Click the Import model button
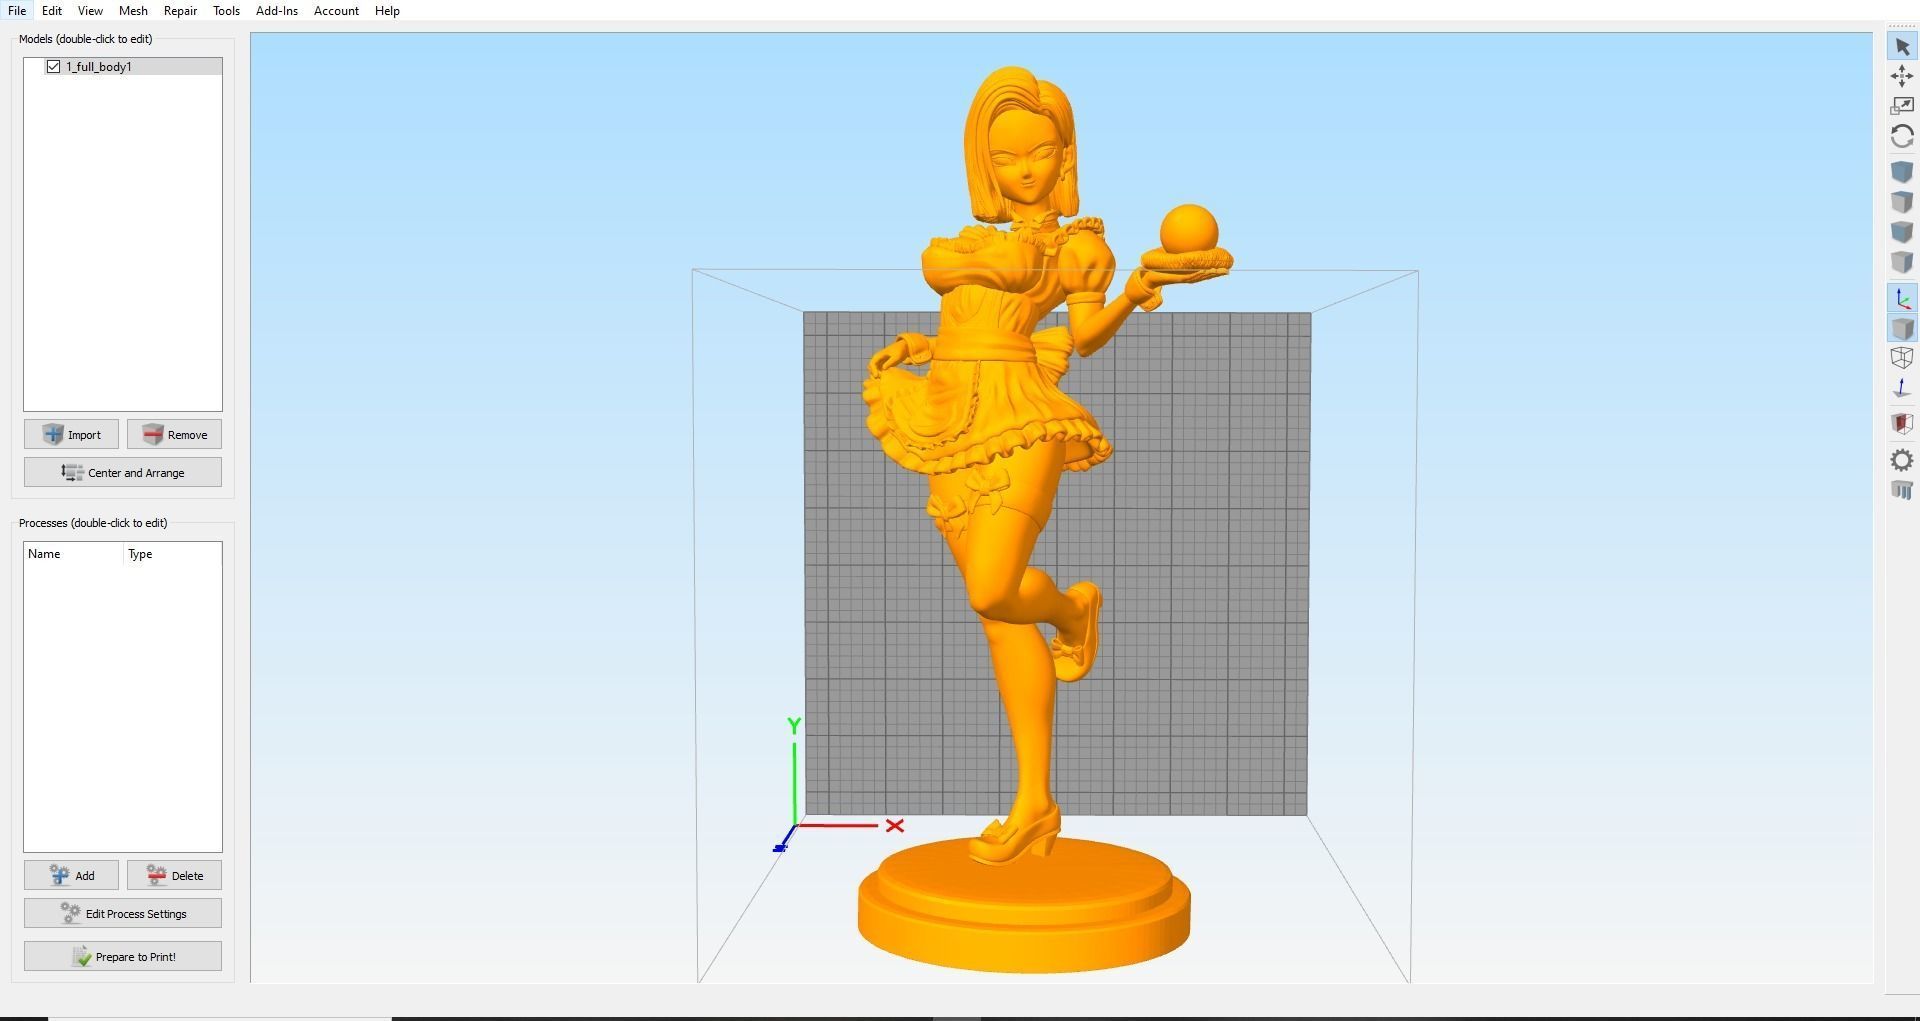This screenshot has height=1021, width=1920. coord(71,435)
